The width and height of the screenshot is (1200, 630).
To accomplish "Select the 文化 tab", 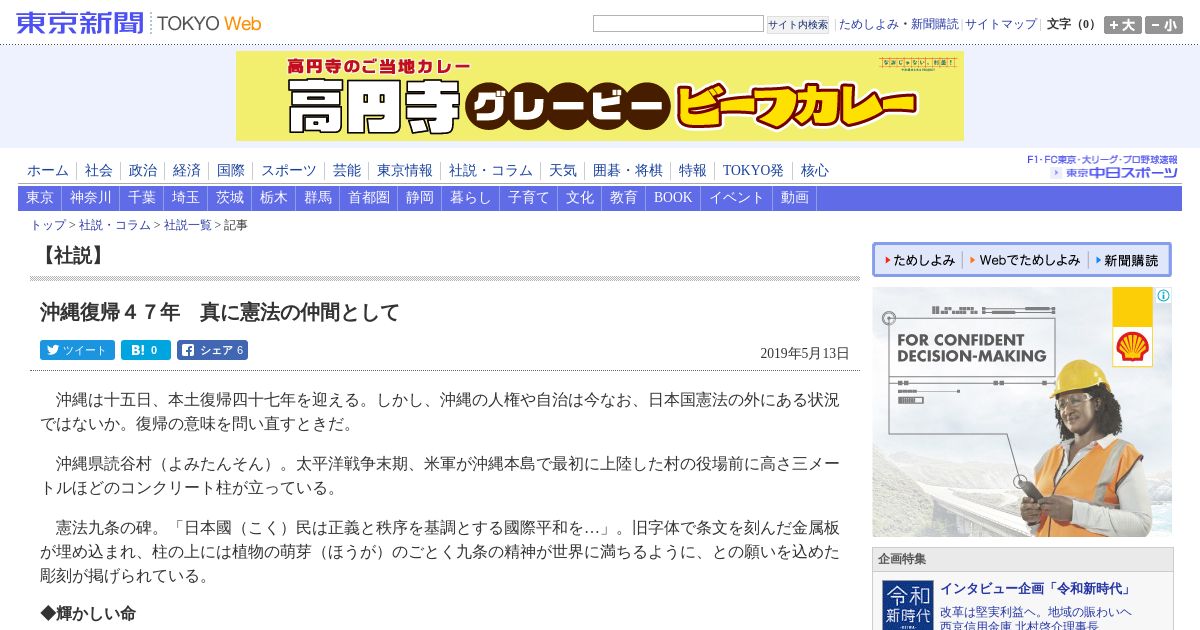I will (x=580, y=198).
